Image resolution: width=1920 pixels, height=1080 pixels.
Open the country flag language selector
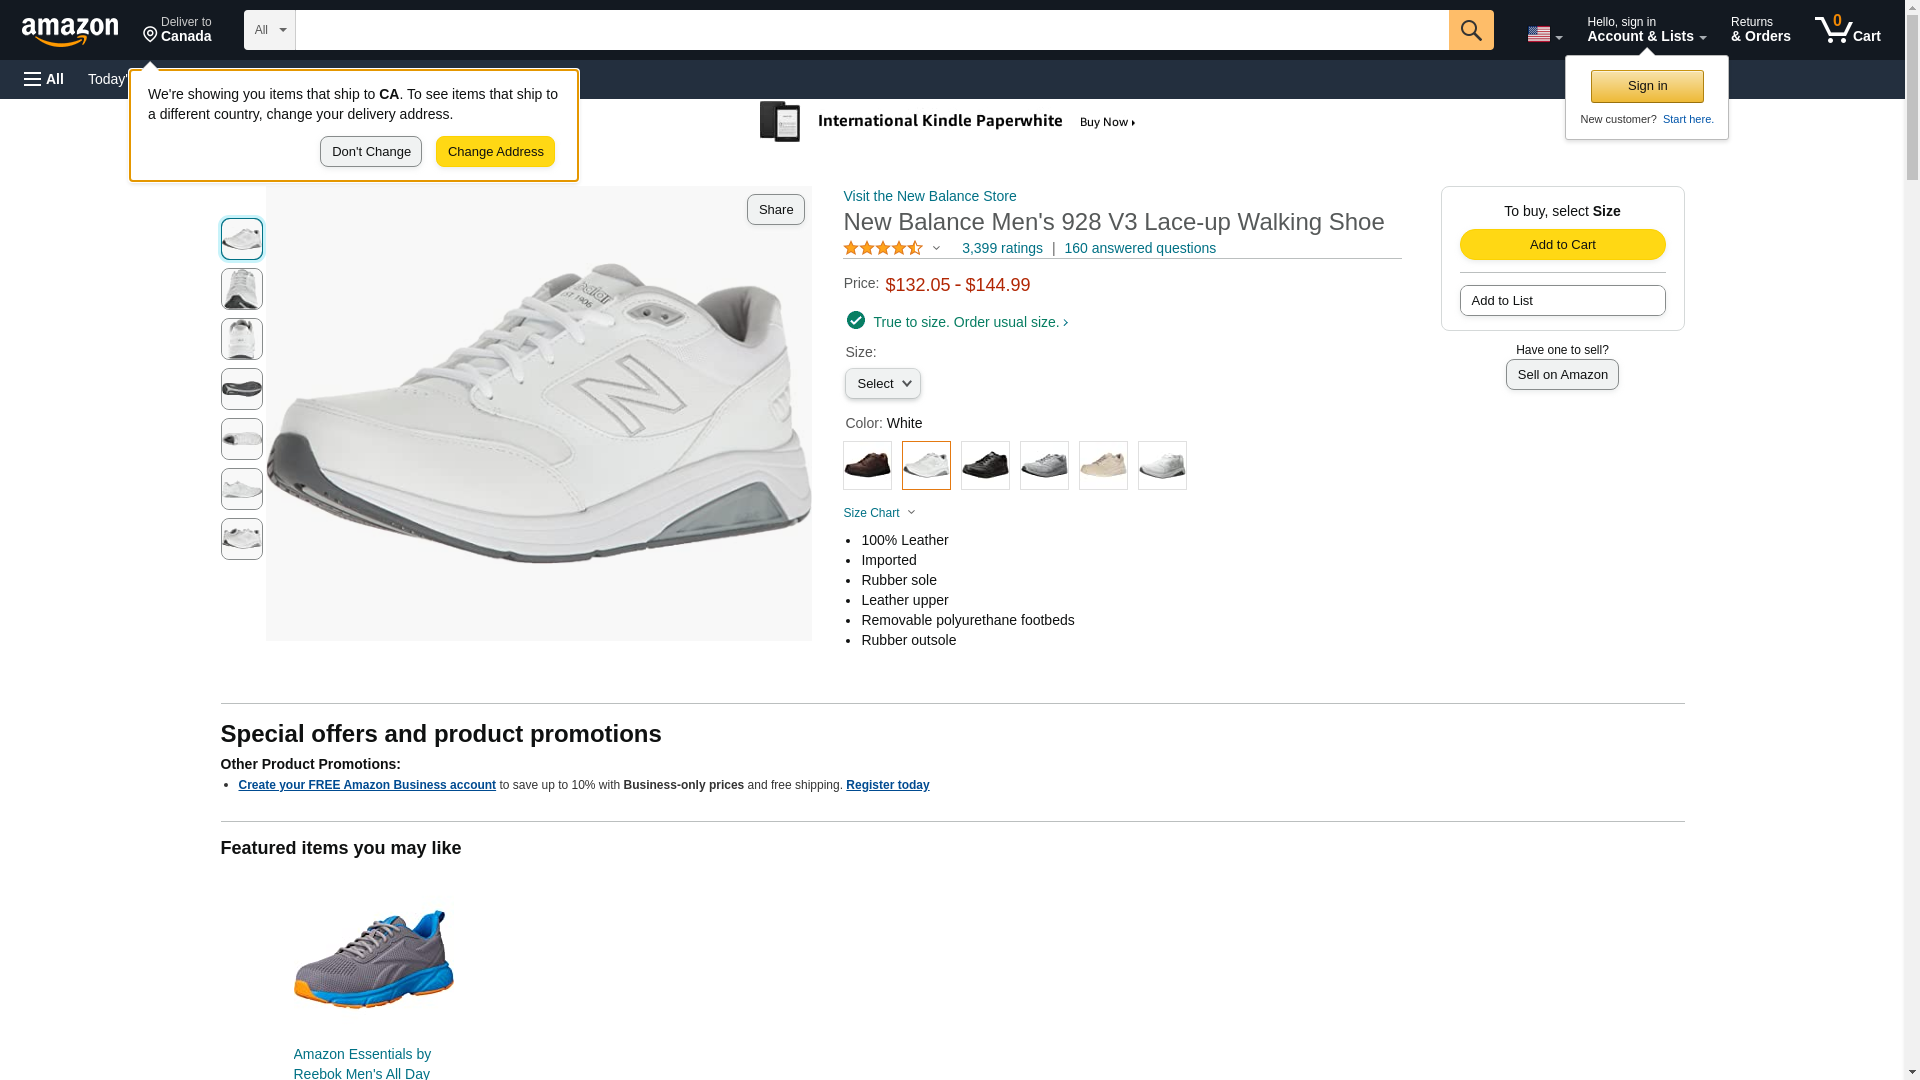[x=1544, y=34]
